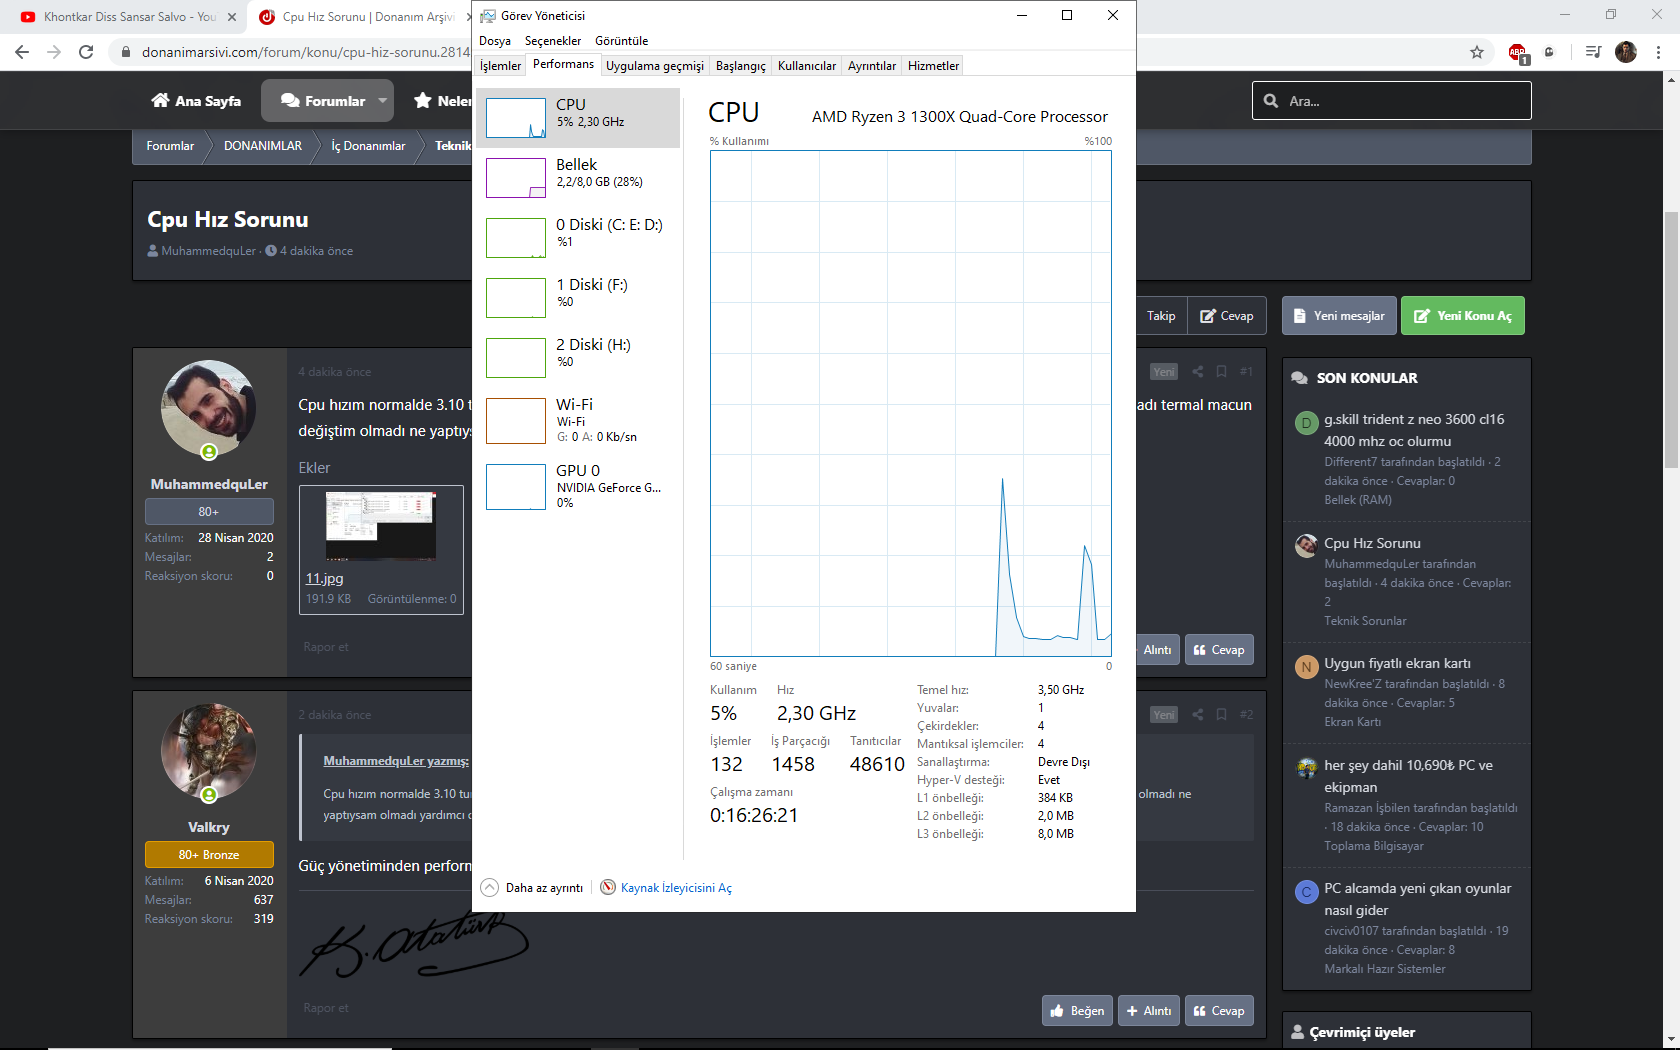Screen dimensions: 1680x1050
Task: Open the AdBlock extension icon
Action: click(1518, 52)
